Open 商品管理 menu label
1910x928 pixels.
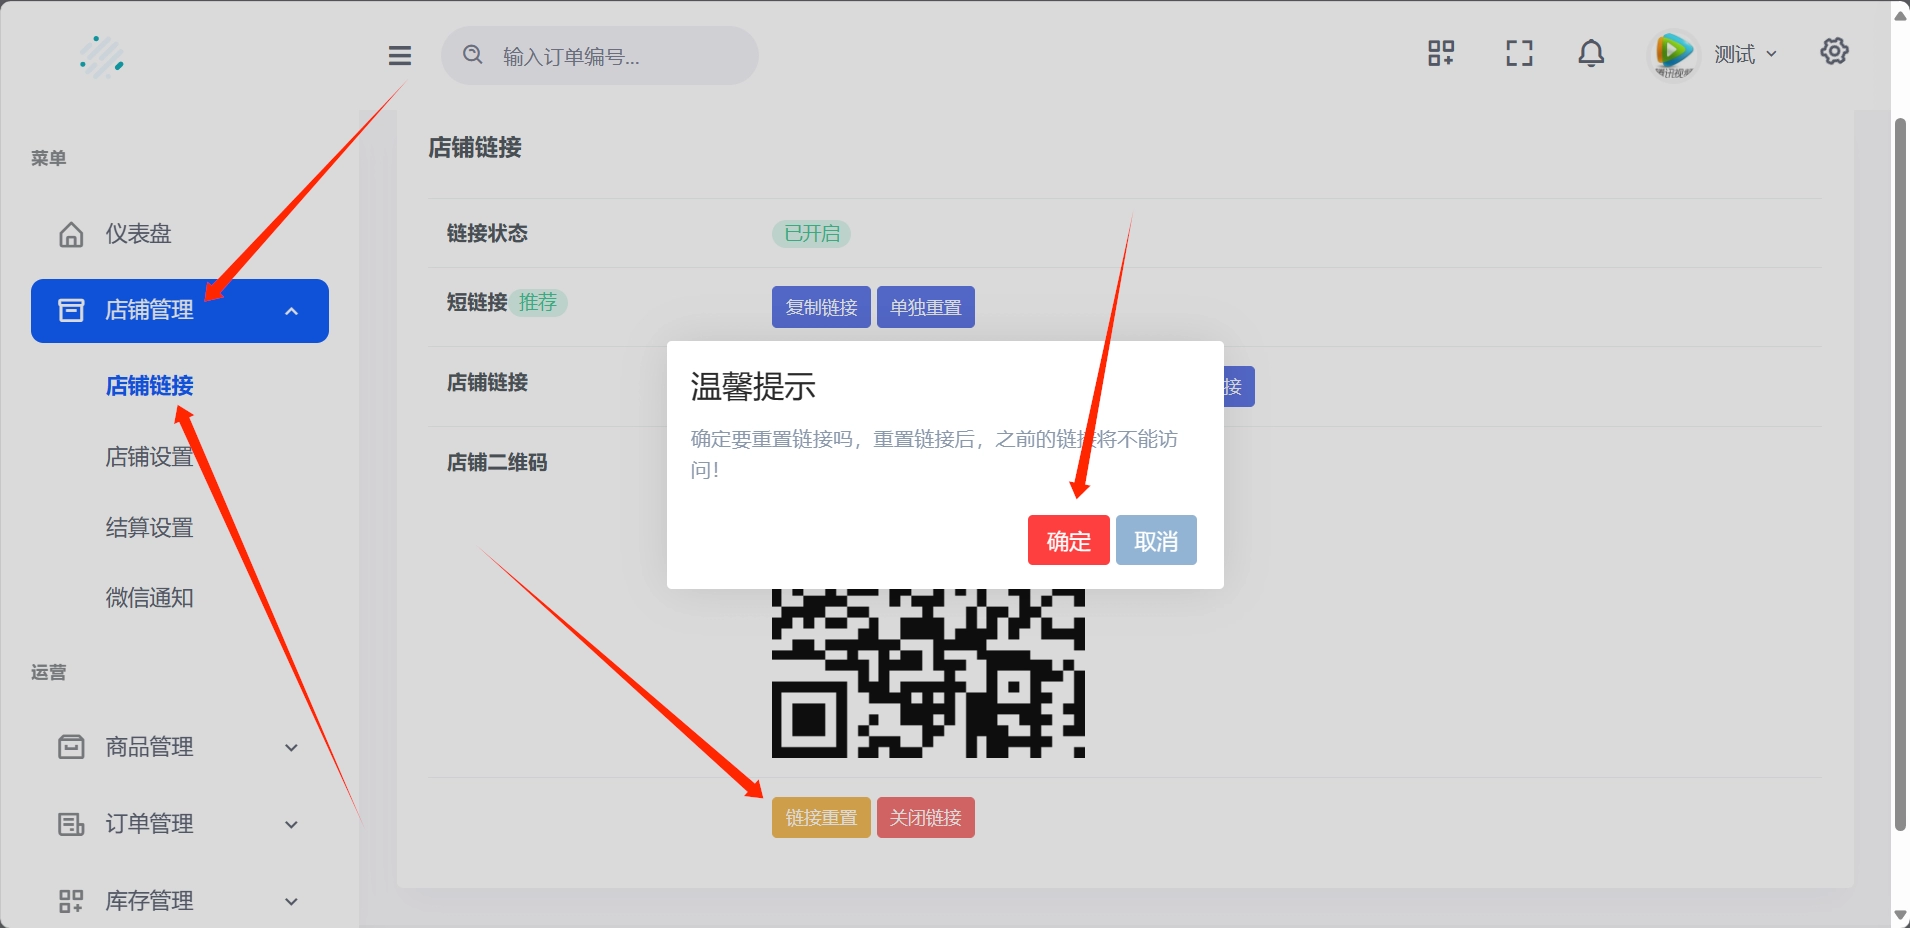pyautogui.click(x=149, y=747)
